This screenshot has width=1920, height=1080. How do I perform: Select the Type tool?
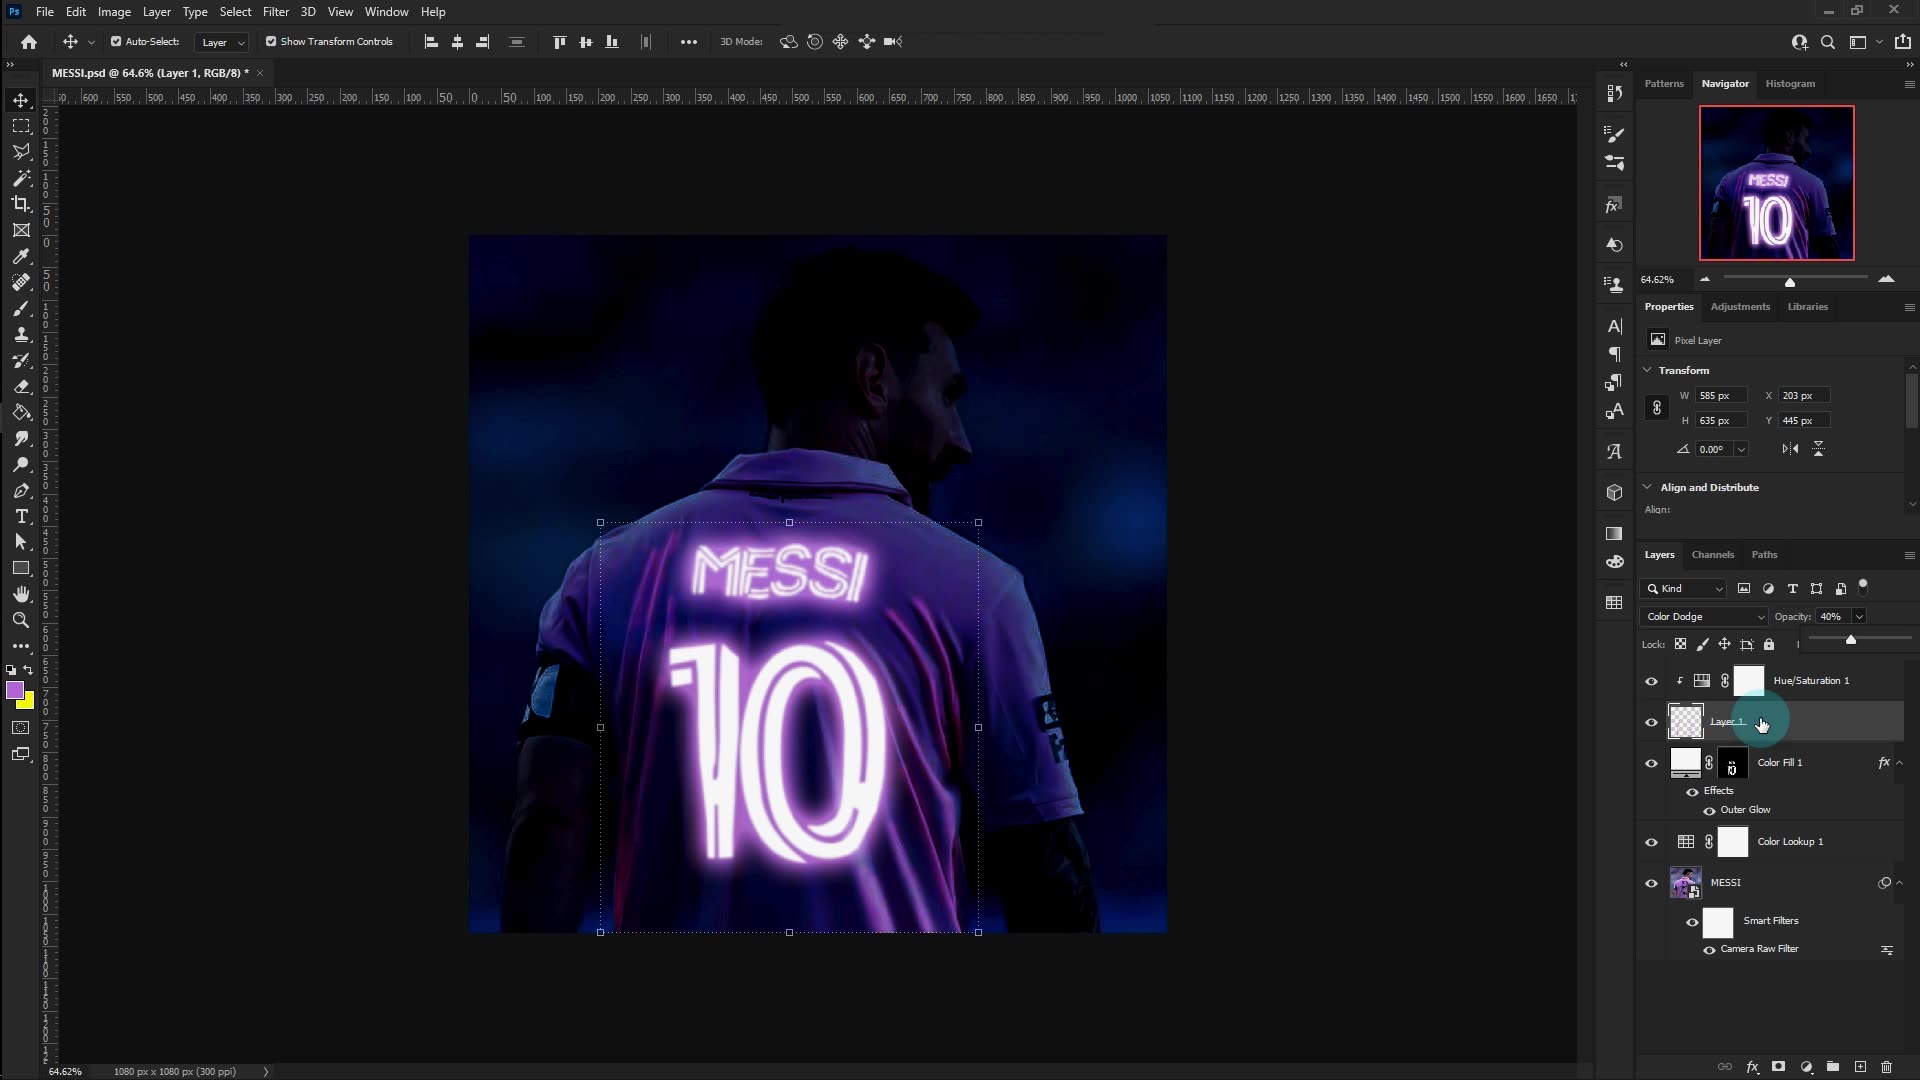click(x=21, y=517)
